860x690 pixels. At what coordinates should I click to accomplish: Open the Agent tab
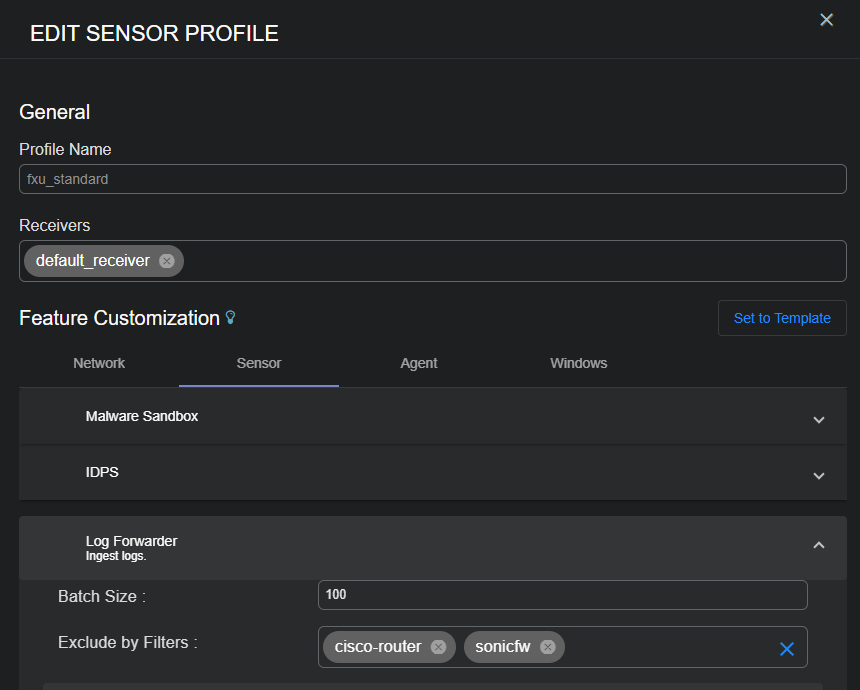point(418,363)
